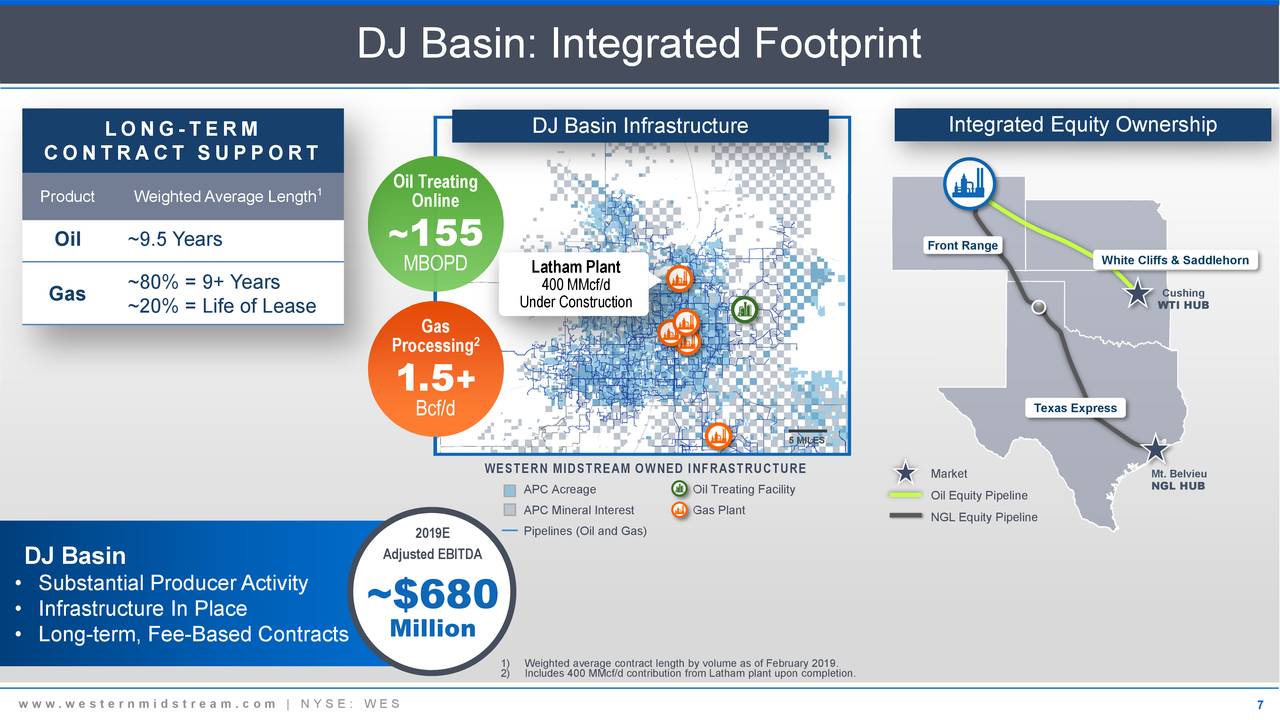Click the 5 MILES scale bar on the map
Viewport: 1280px width, 720px height.
coord(806,436)
